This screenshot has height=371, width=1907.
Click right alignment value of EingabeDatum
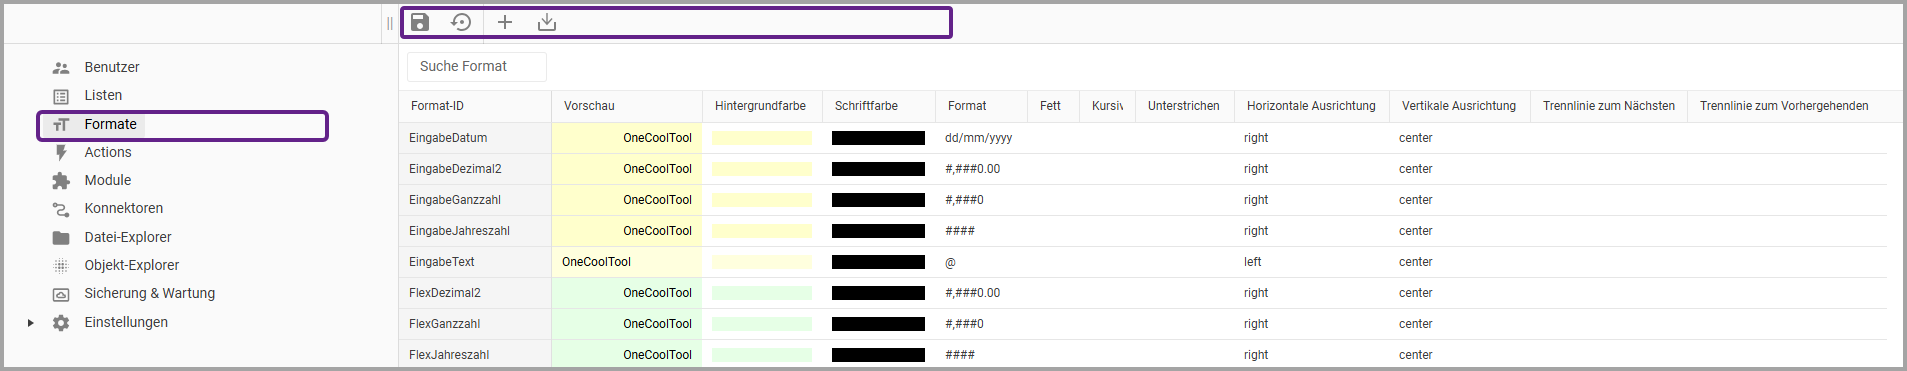click(x=1256, y=138)
